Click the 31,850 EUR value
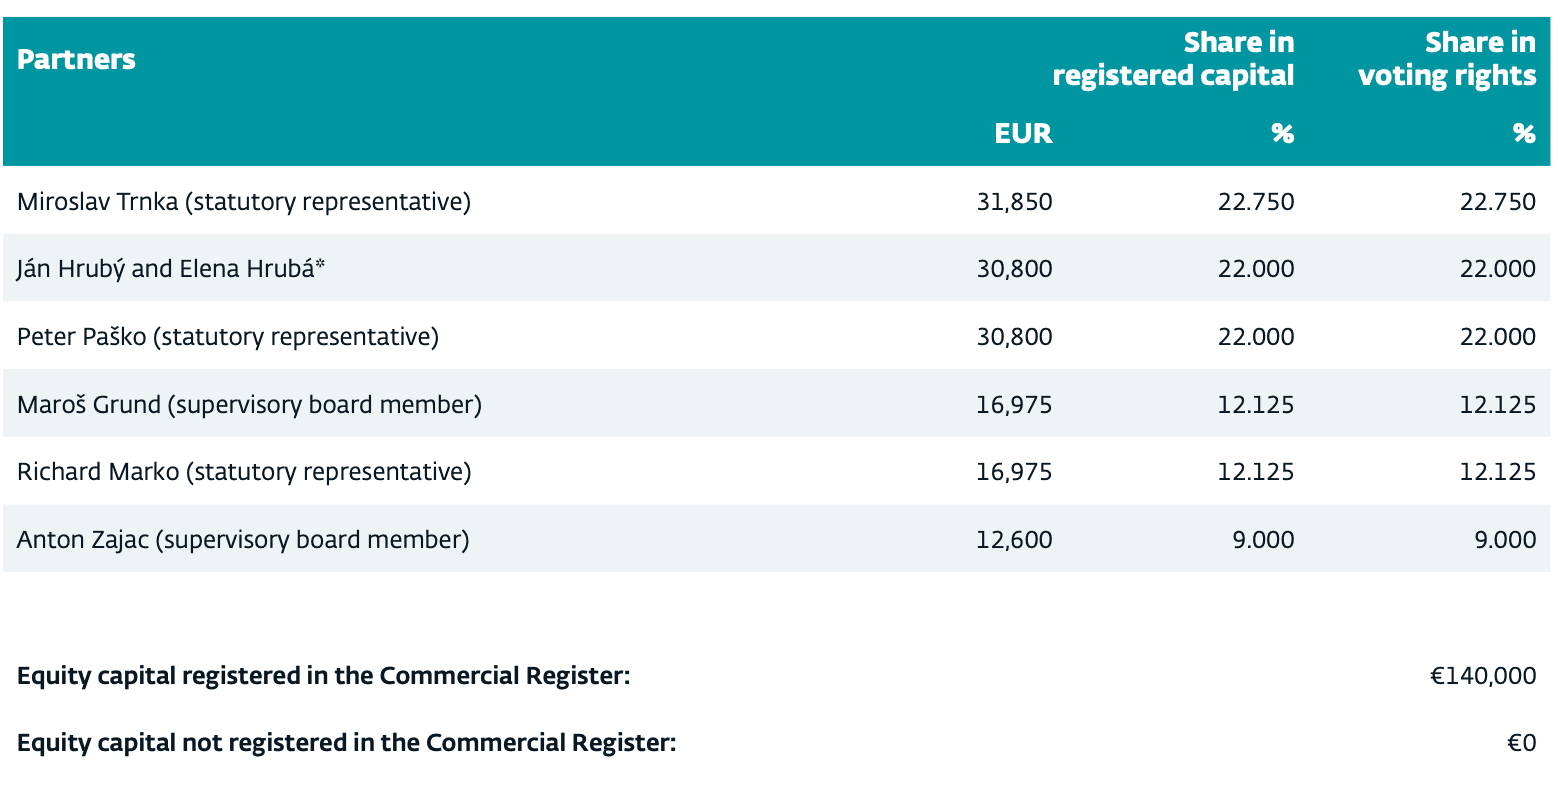Screen dimensions: 1566x789 [1014, 202]
